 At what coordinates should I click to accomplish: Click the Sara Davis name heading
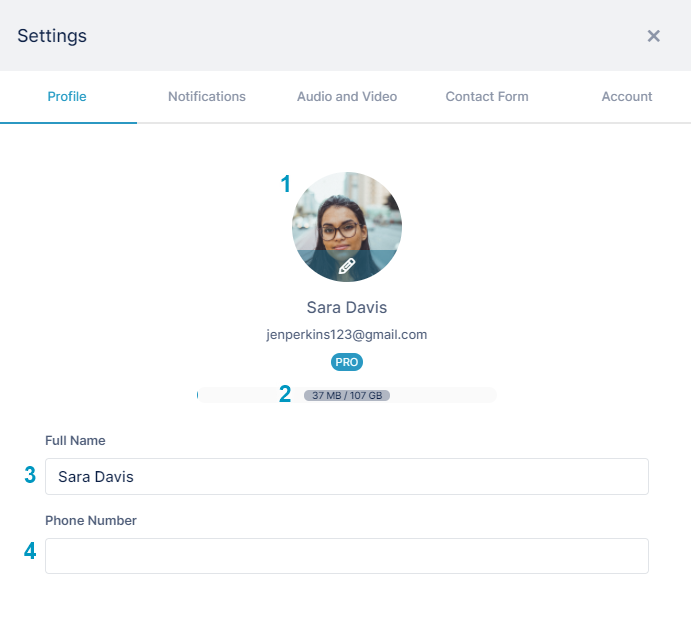coord(347,308)
